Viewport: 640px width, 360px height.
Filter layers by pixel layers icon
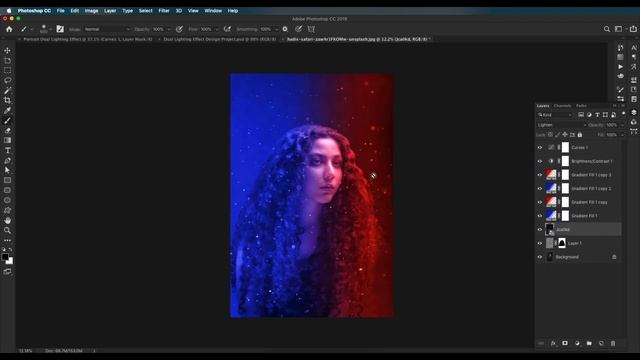click(581, 115)
